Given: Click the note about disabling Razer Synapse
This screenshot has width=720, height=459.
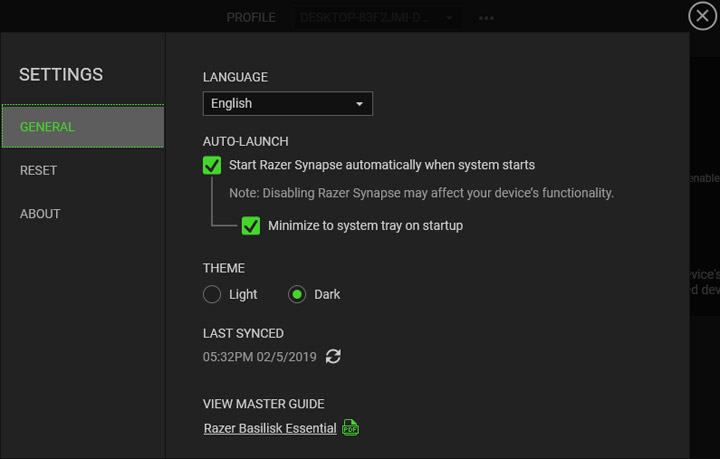Looking at the screenshot, I should [422, 193].
